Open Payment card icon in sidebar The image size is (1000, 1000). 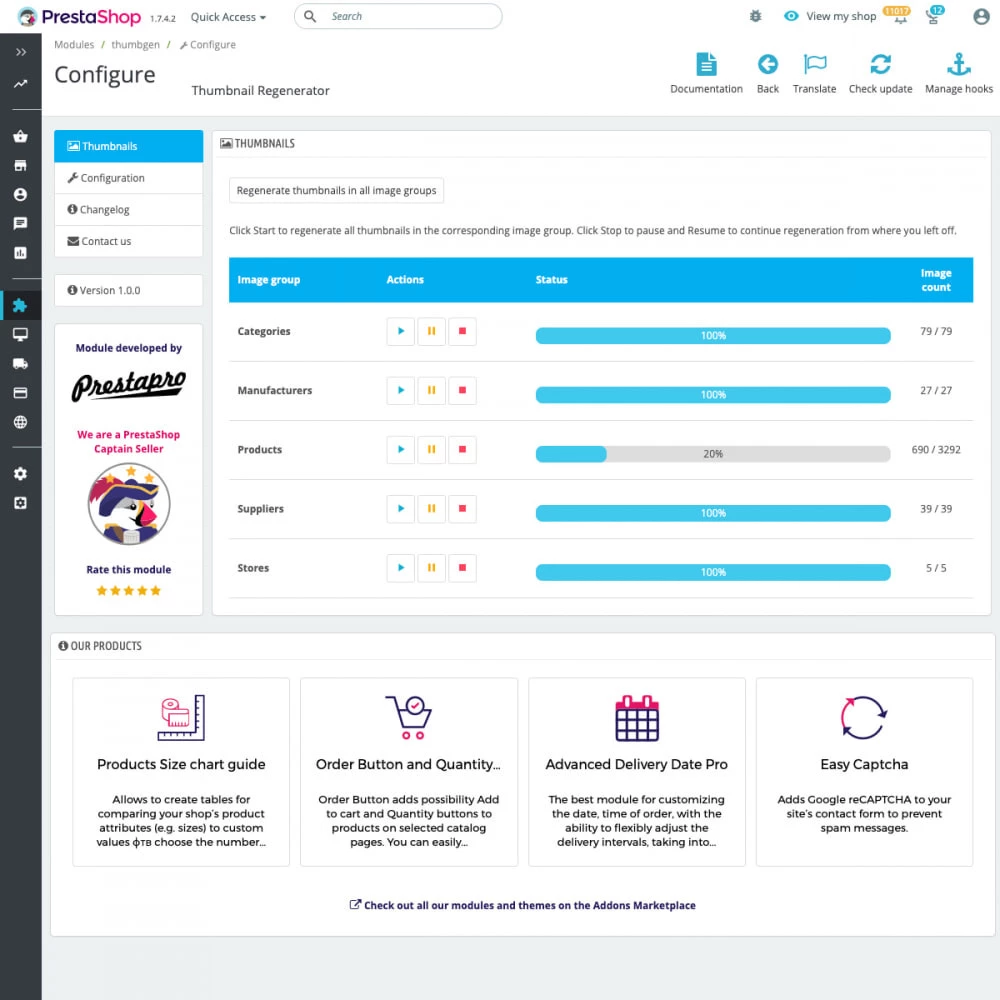tap(20, 393)
